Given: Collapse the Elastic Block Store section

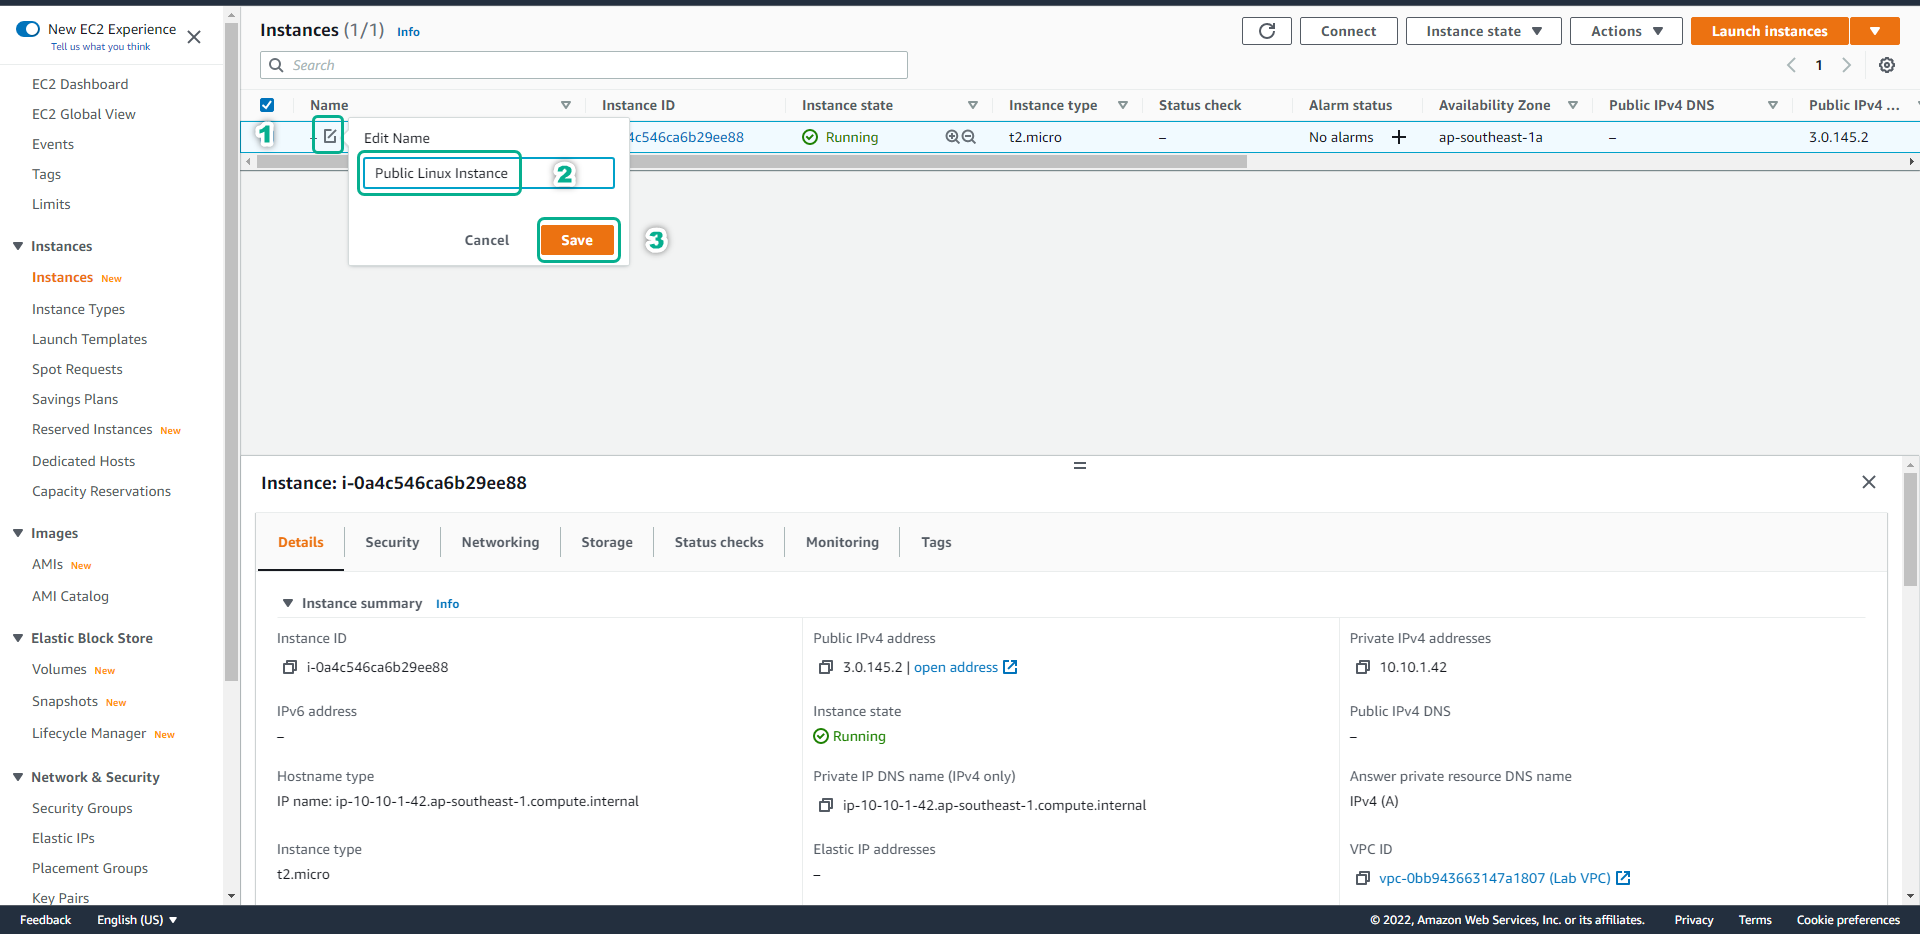Looking at the screenshot, I should pyautogui.click(x=18, y=638).
